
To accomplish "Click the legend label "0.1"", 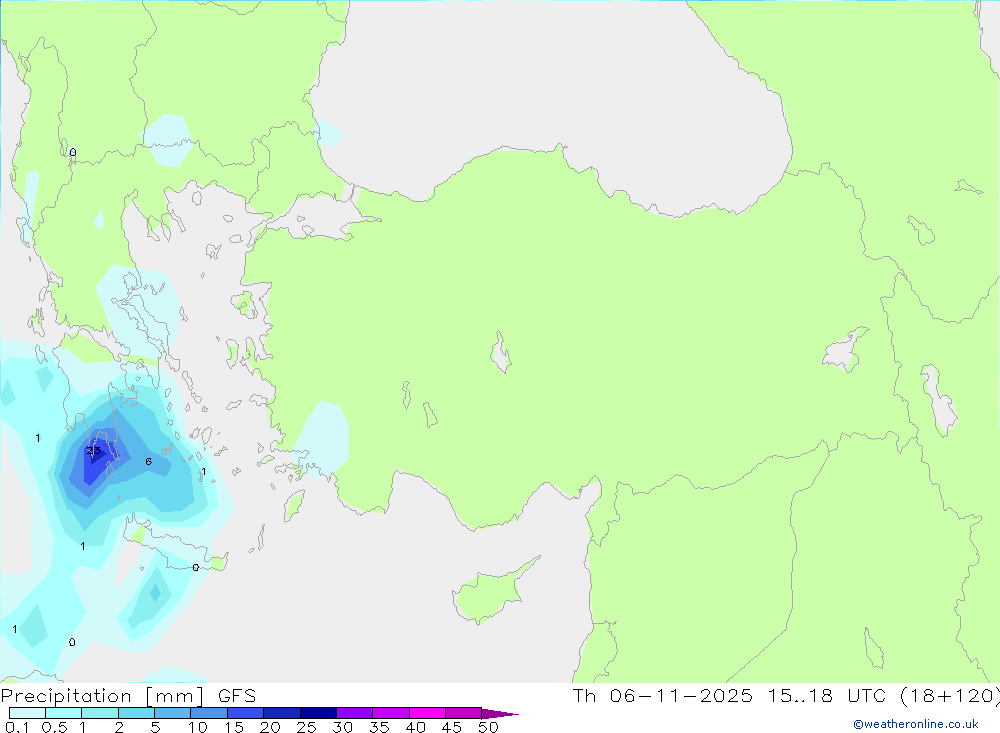I will click(17, 727).
